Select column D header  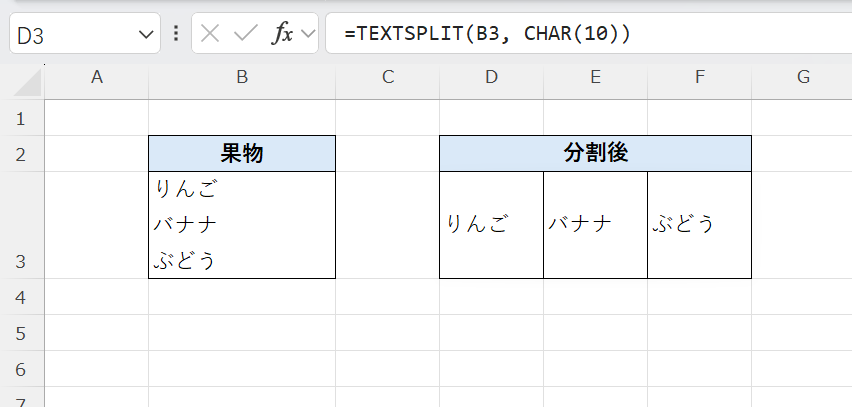[x=491, y=78]
